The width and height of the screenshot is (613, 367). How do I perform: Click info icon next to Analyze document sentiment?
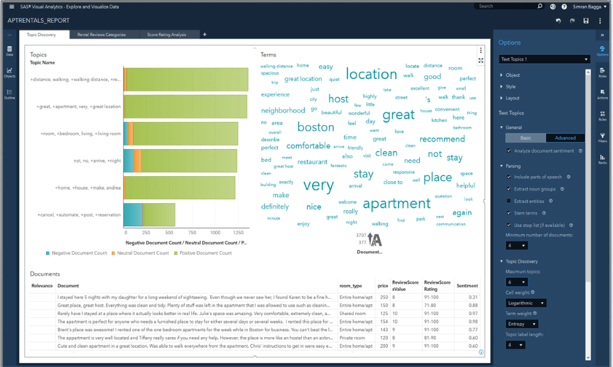pyautogui.click(x=581, y=150)
